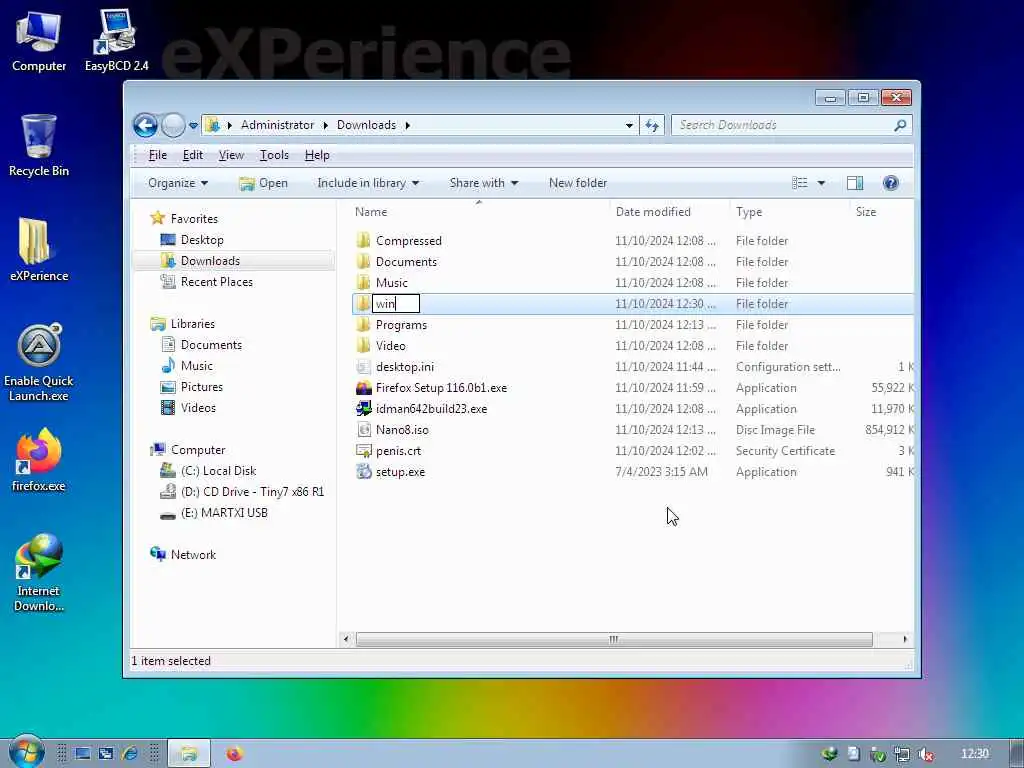The width and height of the screenshot is (1024, 768).
Task: Open the recent pages dropdown arrow
Action: (193, 125)
